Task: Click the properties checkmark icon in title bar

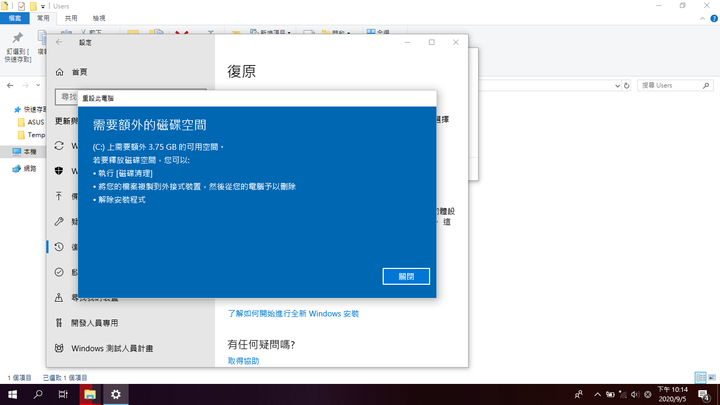Action: tap(21, 6)
